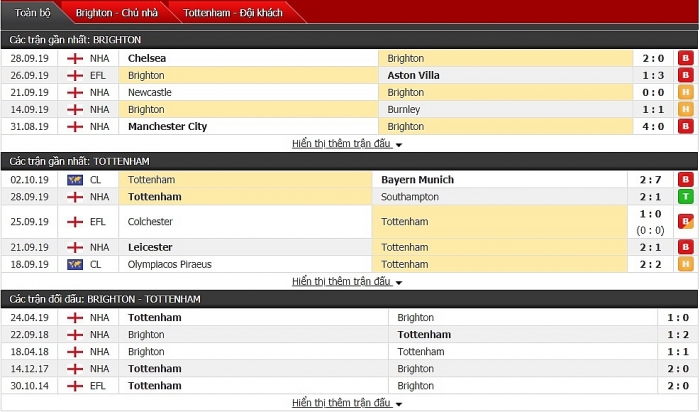The height and width of the screenshot is (412, 700).
Task: Click the 4 : 0 score for Manchester City match
Action: [653, 126]
